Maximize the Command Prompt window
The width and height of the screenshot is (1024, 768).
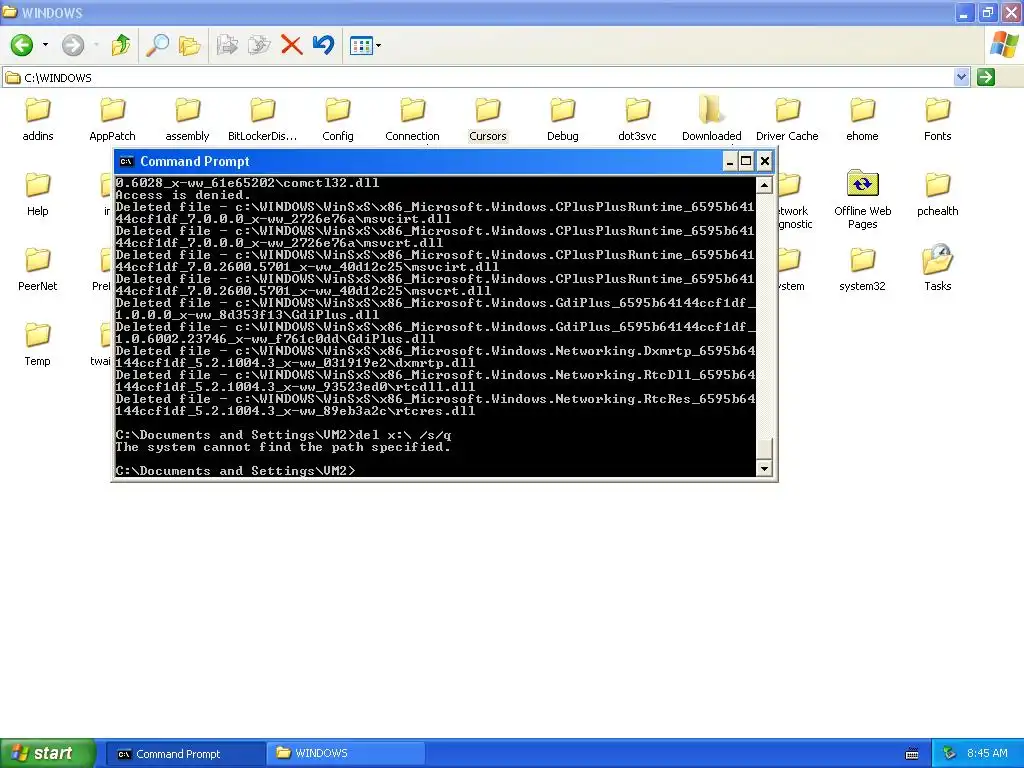coord(746,161)
